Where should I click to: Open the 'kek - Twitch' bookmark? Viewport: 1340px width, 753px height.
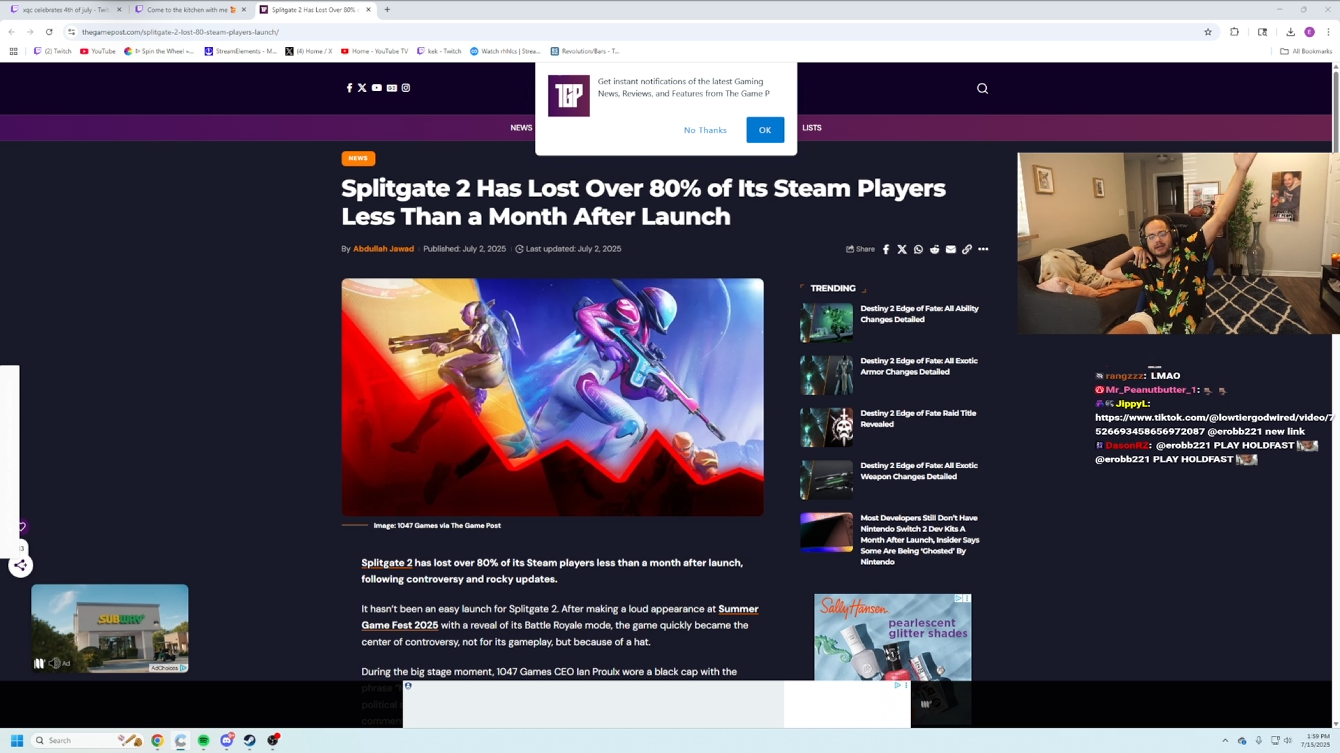[439, 51]
